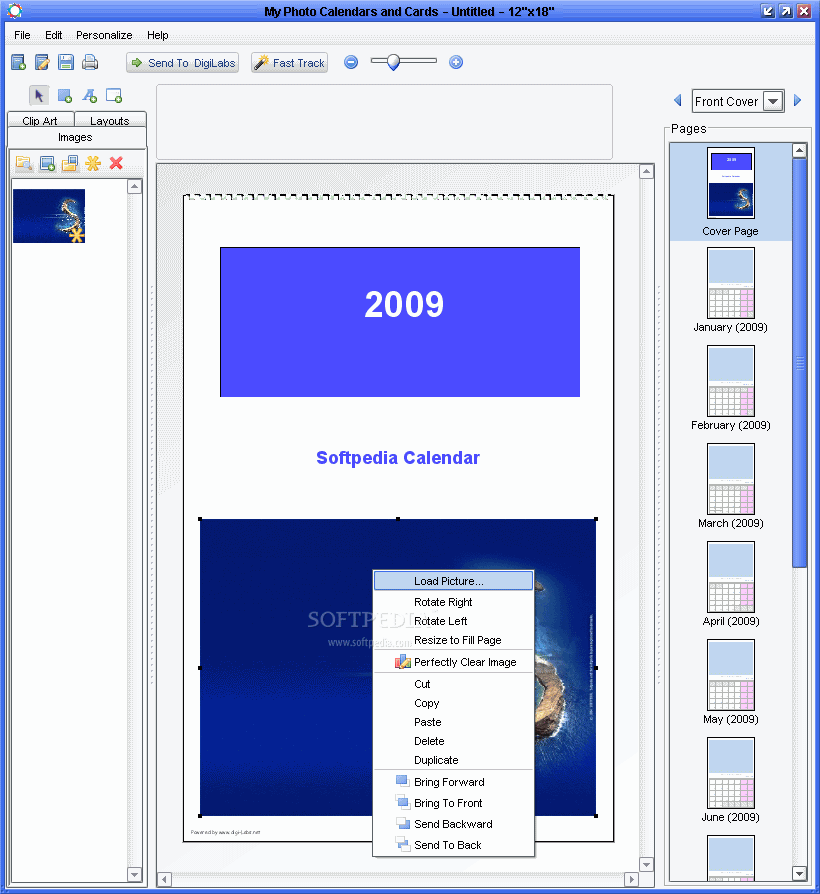Click the 2009 title on blue banner
Image resolution: width=820 pixels, height=894 pixels.
pyautogui.click(x=404, y=304)
